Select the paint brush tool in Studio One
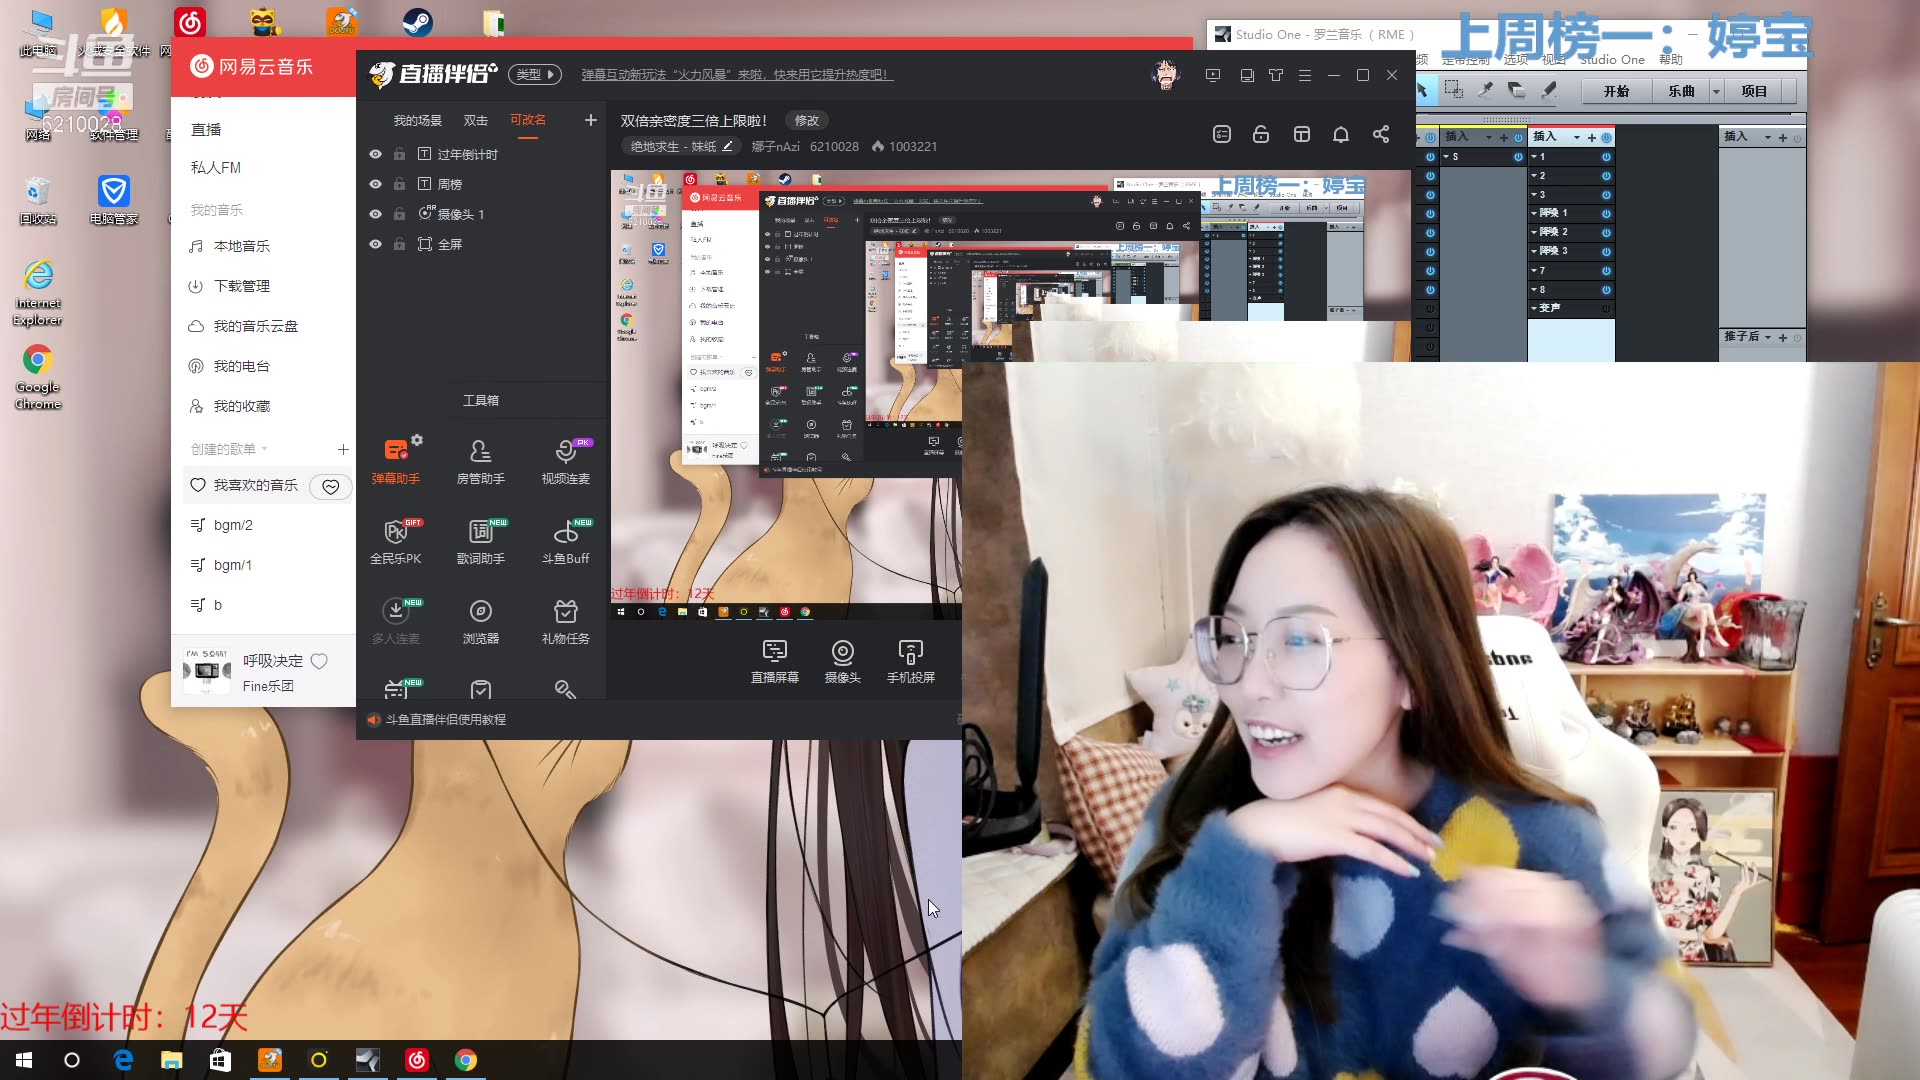This screenshot has width=1920, height=1080. click(1549, 90)
